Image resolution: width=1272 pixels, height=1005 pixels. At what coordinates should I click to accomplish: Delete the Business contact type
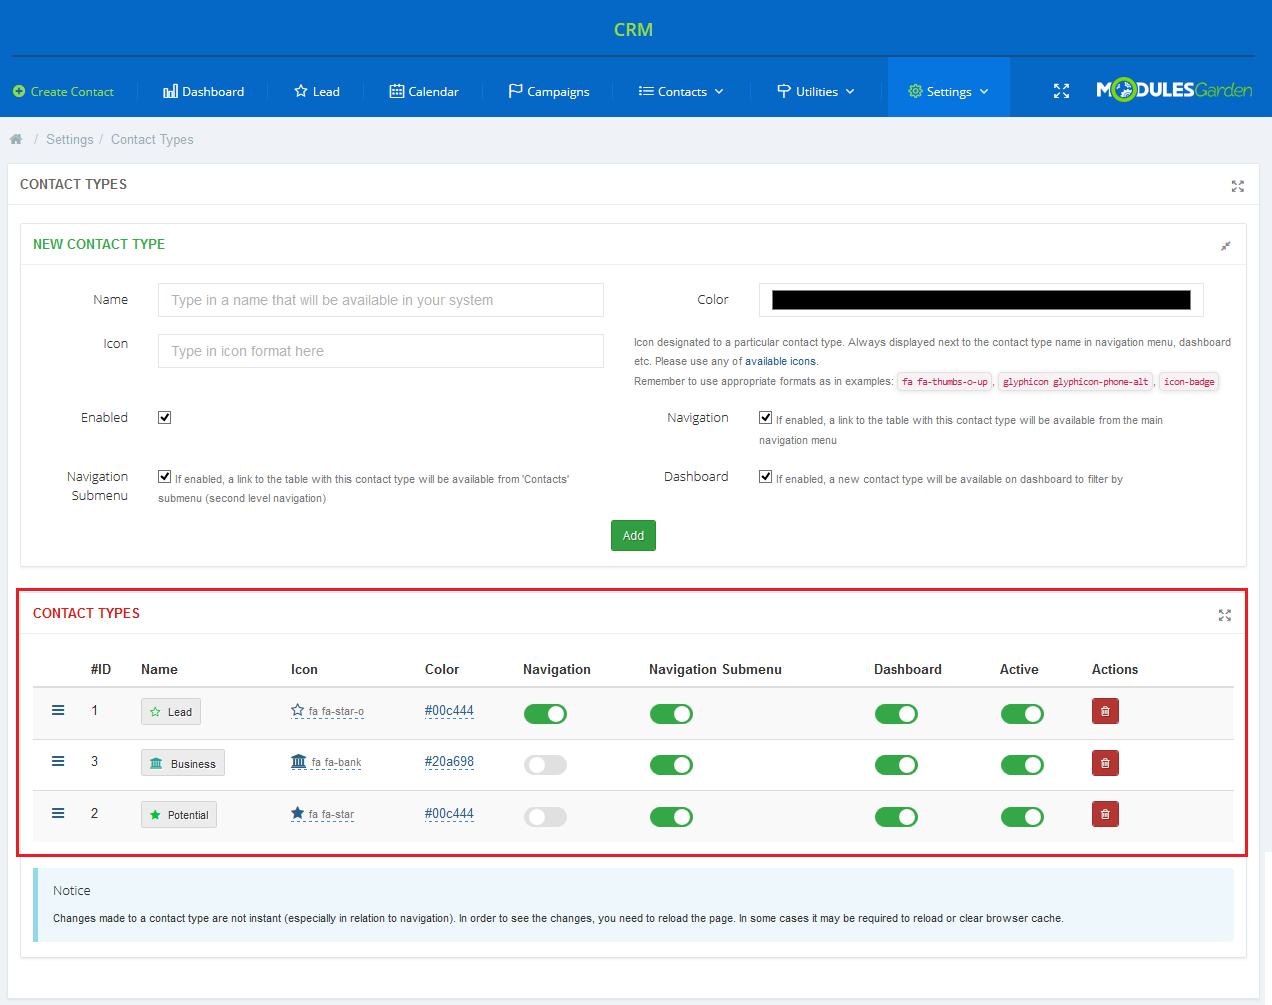click(x=1105, y=763)
